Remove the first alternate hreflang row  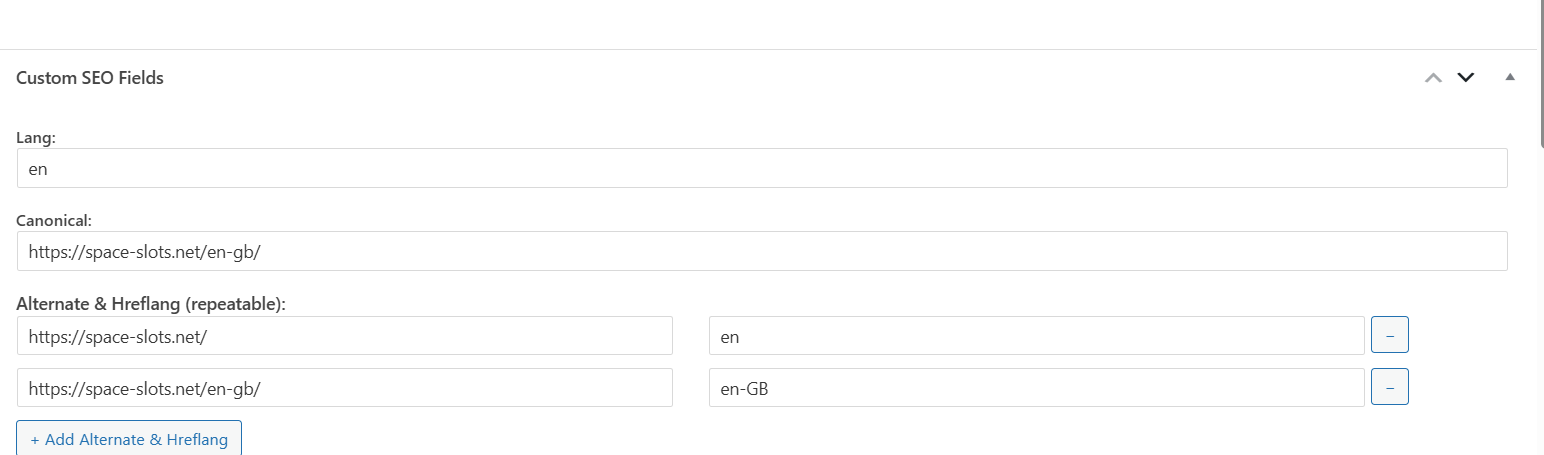[1389, 336]
